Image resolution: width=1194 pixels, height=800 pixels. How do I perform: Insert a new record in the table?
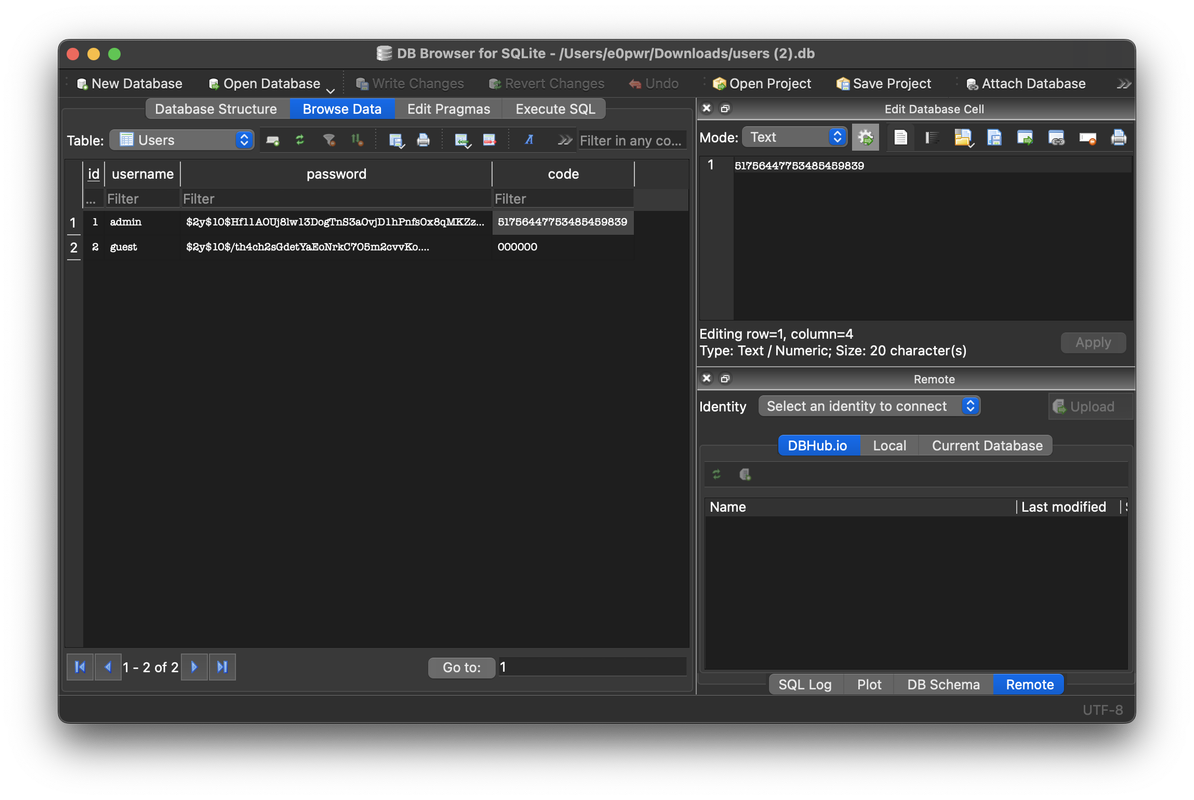tap(461, 140)
